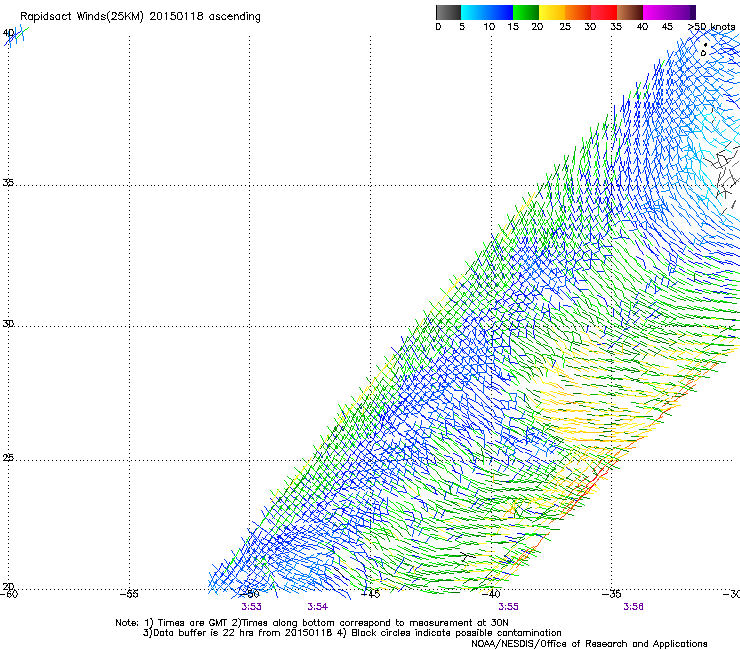Click the black contamination circles in the swath's top right
740x650 pixels.
pos(704,50)
